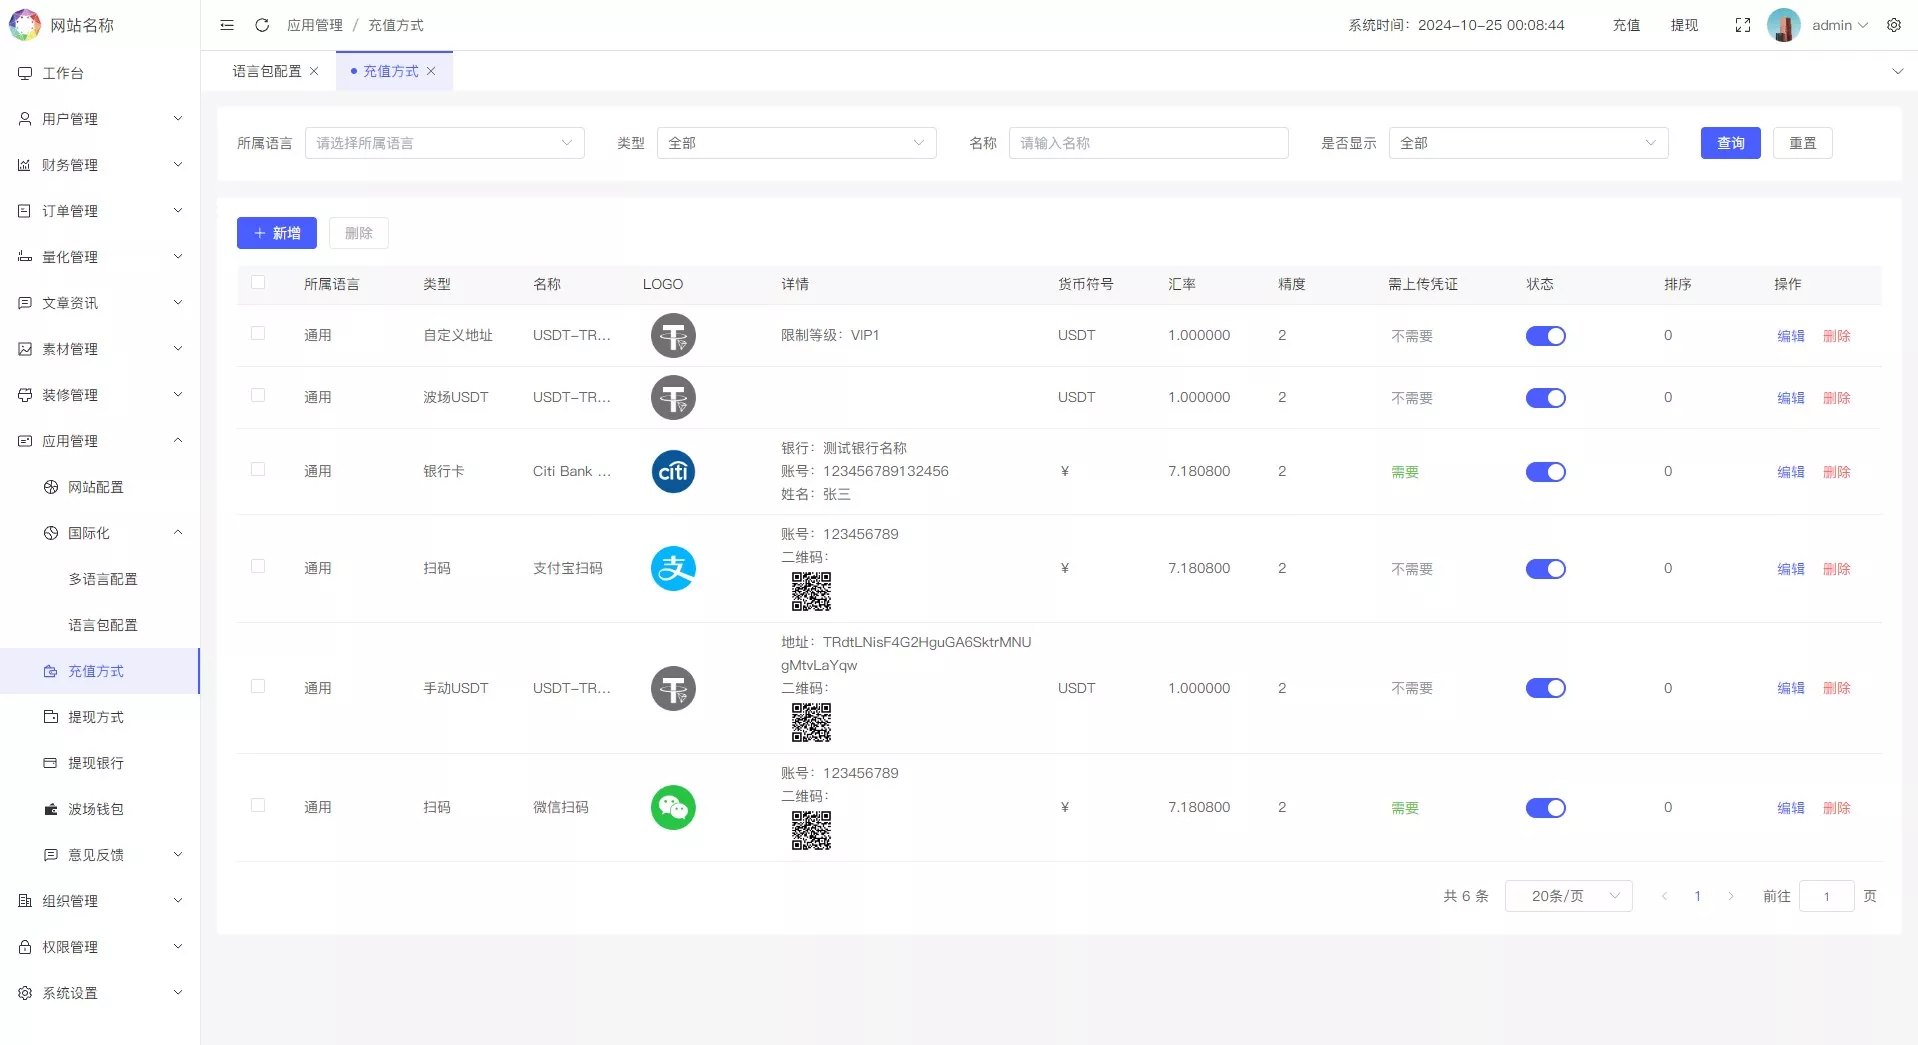
Task: Click the 名称 search input field
Action: tap(1148, 143)
